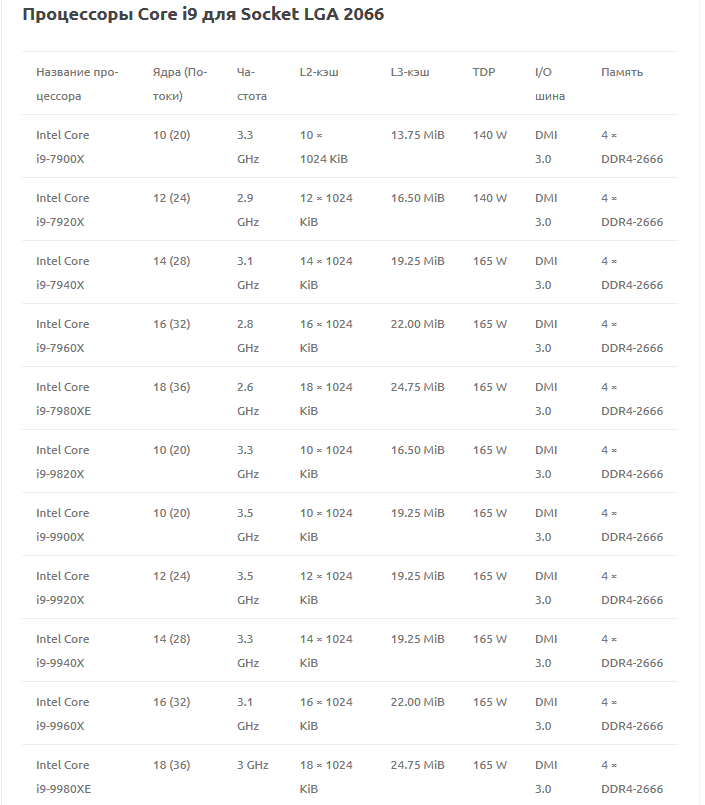Click the 13.75 MiB L3 cache value

(418, 135)
